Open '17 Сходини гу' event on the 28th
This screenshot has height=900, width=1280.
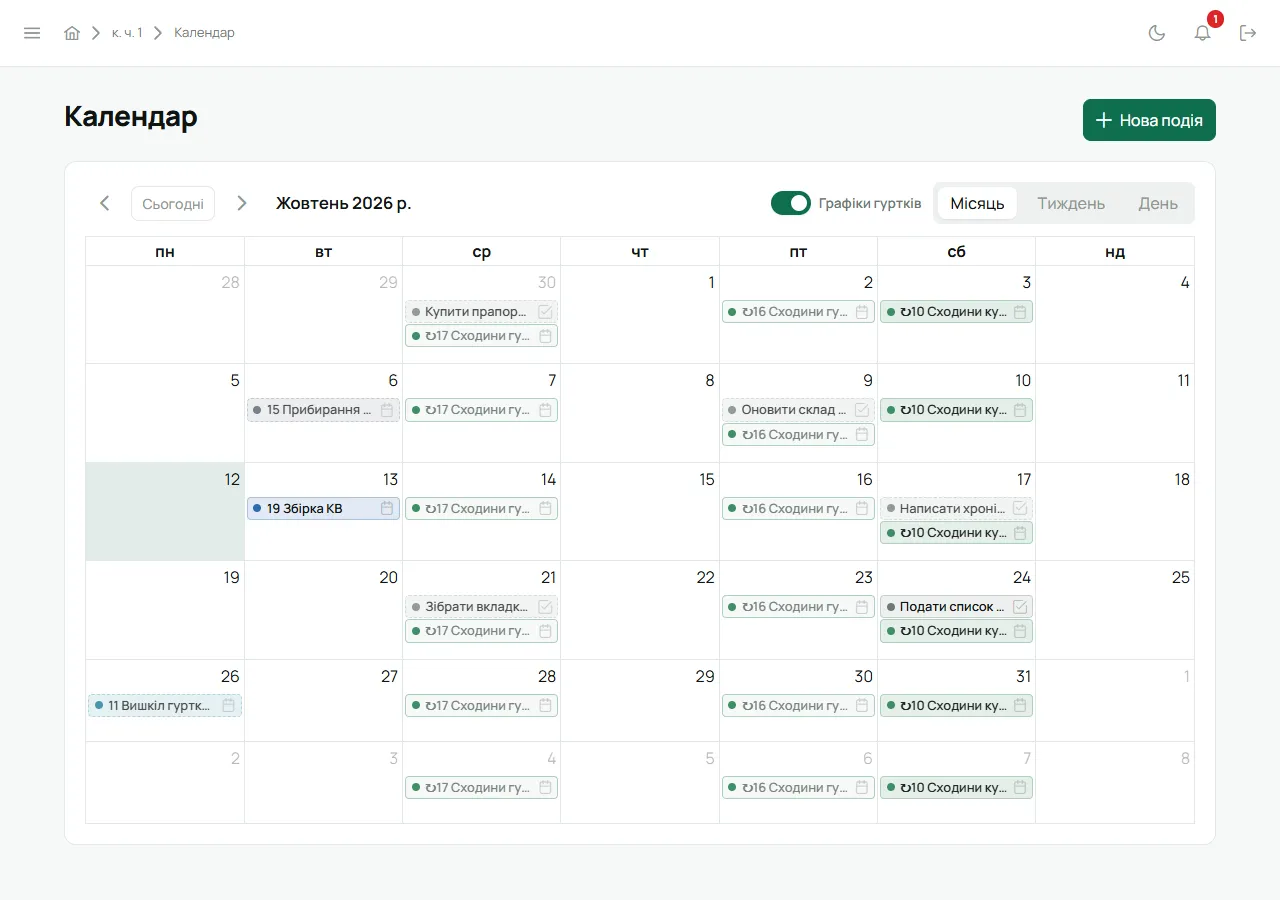click(x=481, y=706)
